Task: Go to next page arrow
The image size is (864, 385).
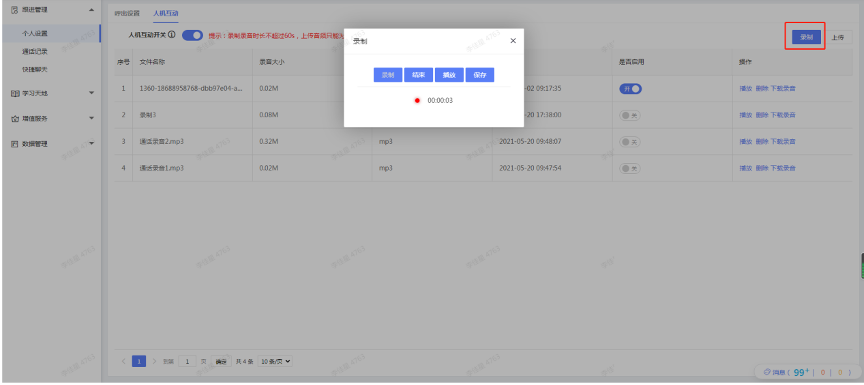Action: [155, 361]
